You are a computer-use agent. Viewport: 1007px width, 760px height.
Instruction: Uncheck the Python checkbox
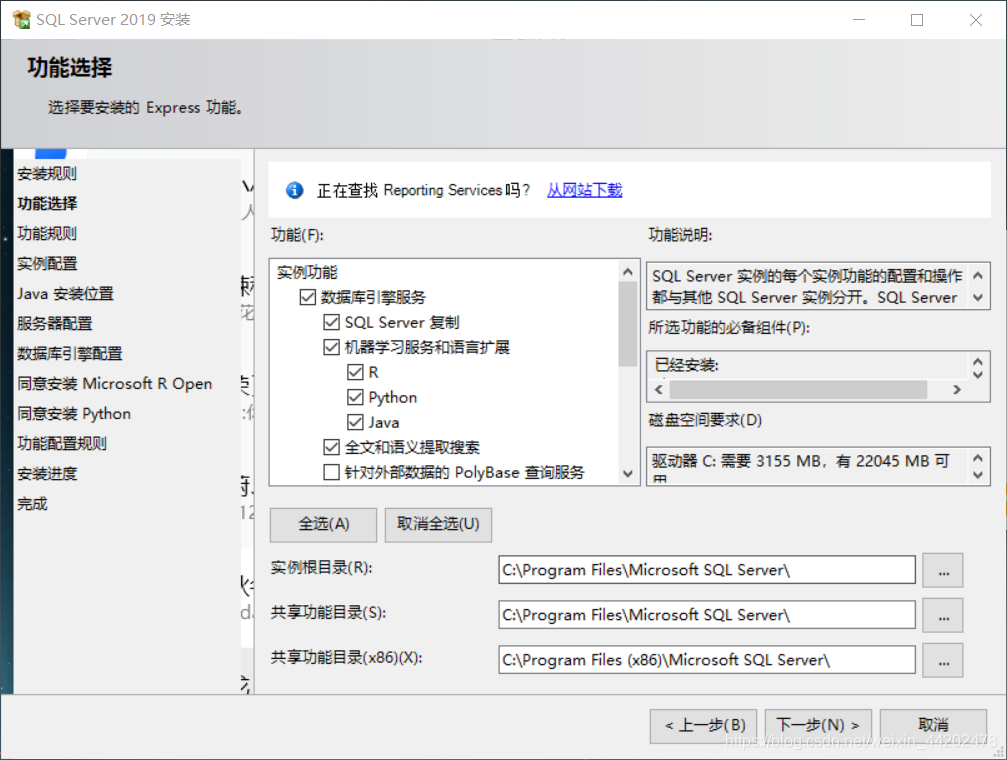pyautogui.click(x=355, y=397)
